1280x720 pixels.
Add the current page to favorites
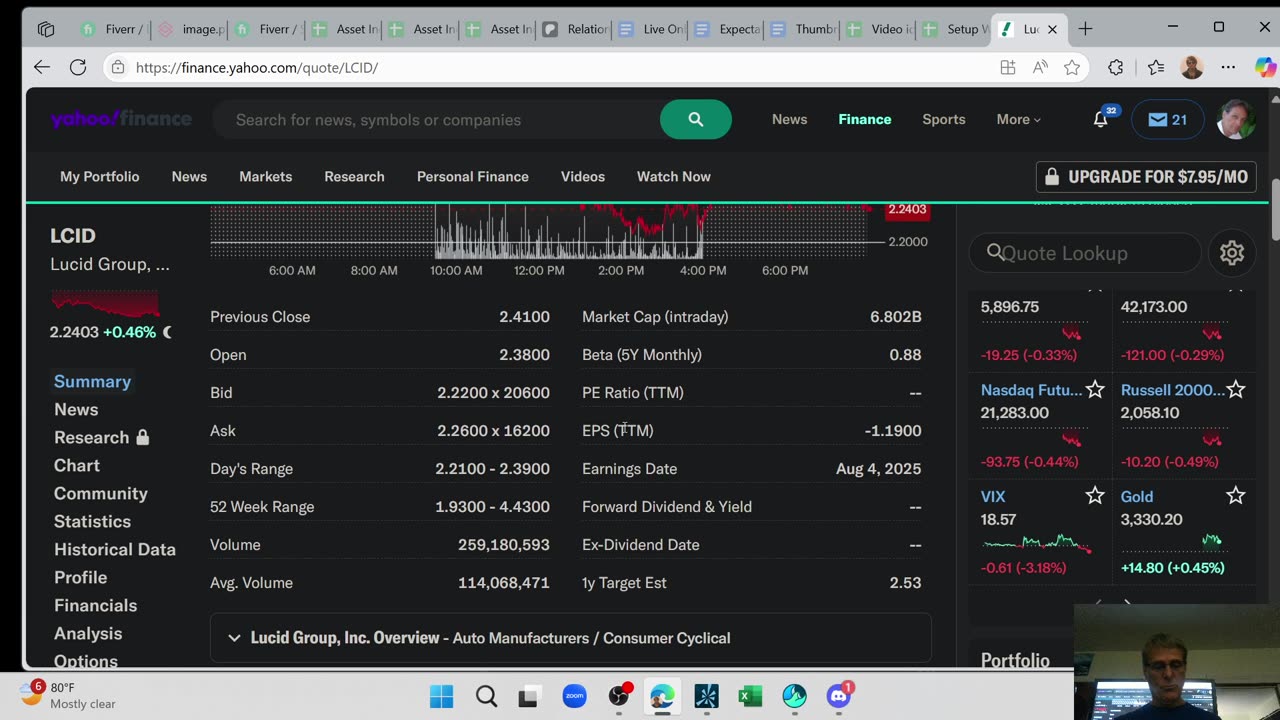point(1072,67)
